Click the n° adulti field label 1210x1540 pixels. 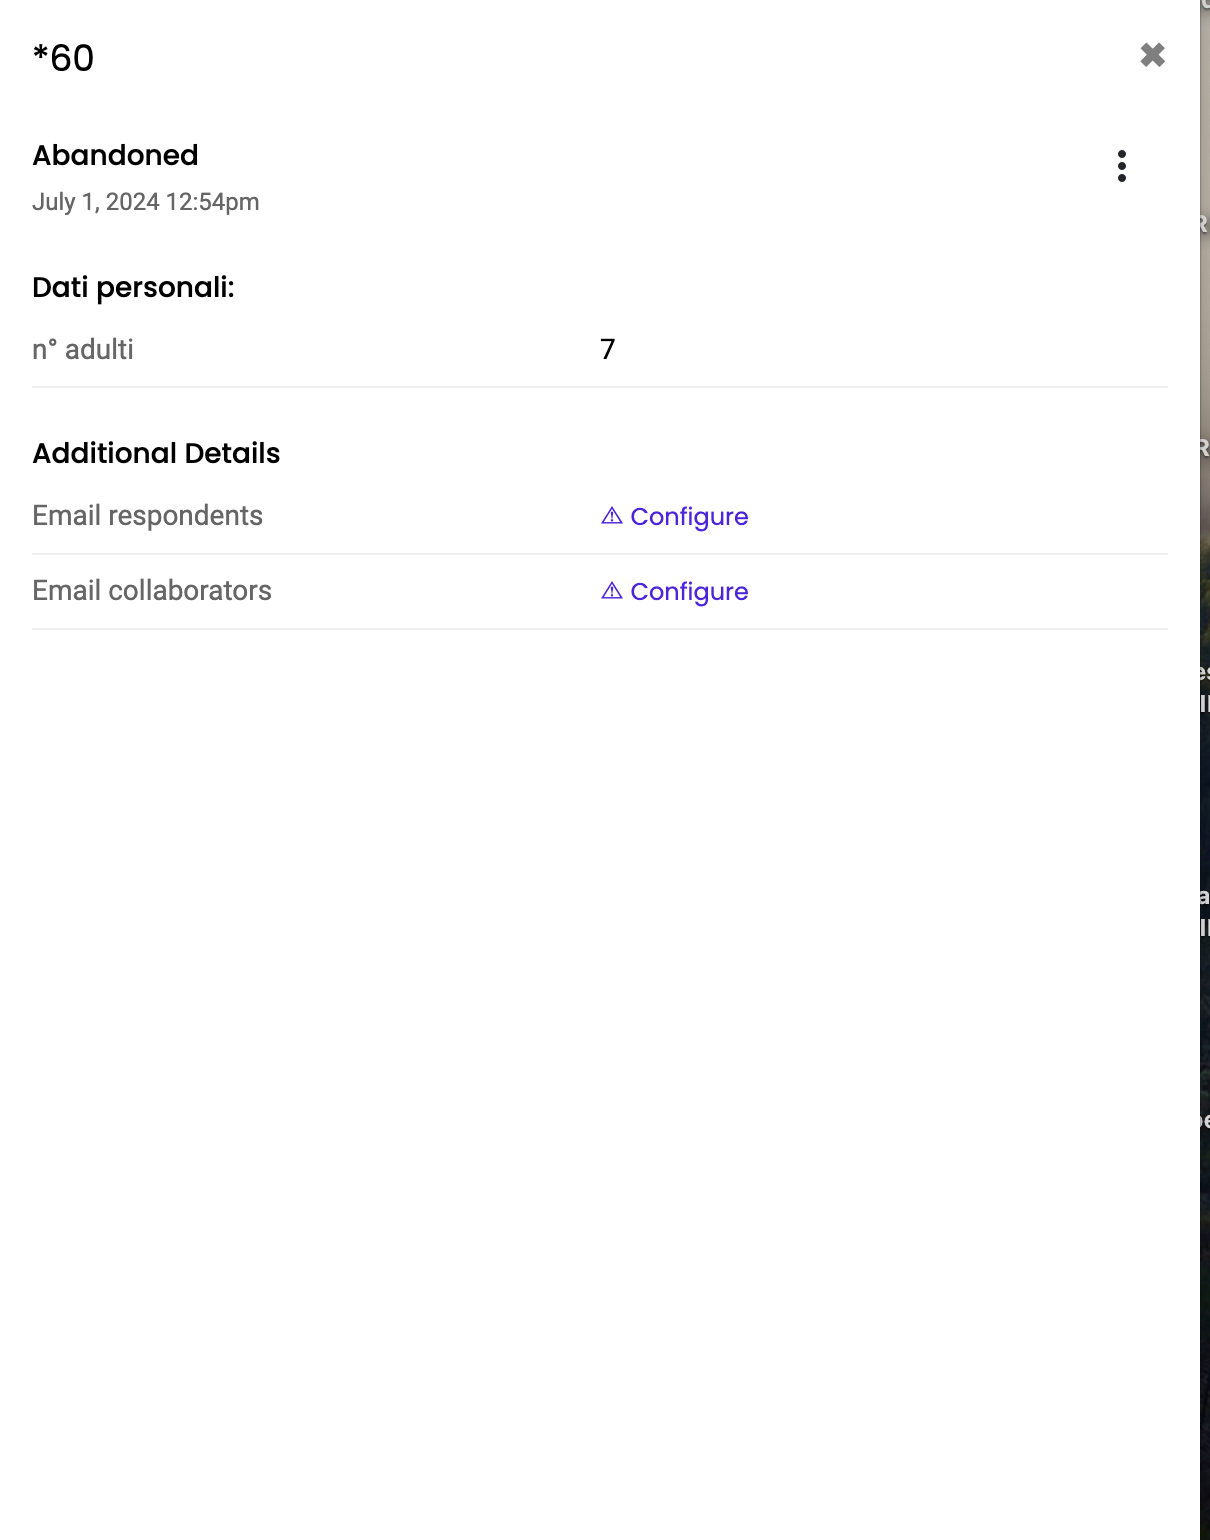(x=82, y=350)
